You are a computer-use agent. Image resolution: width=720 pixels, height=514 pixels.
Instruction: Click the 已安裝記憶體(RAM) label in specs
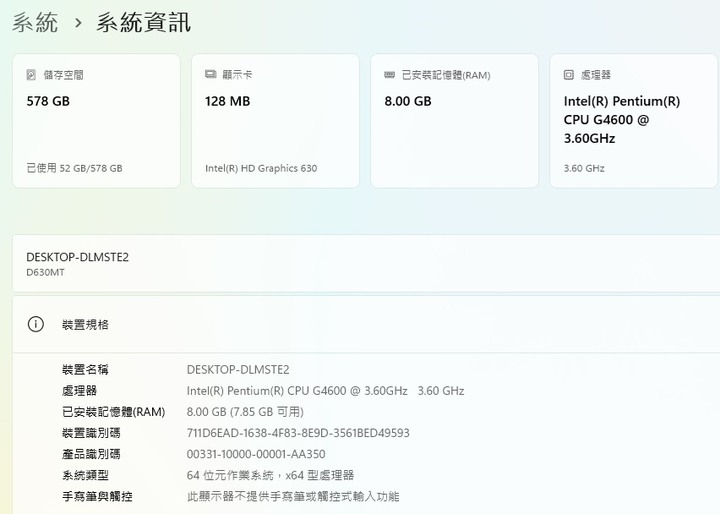[x=113, y=412]
